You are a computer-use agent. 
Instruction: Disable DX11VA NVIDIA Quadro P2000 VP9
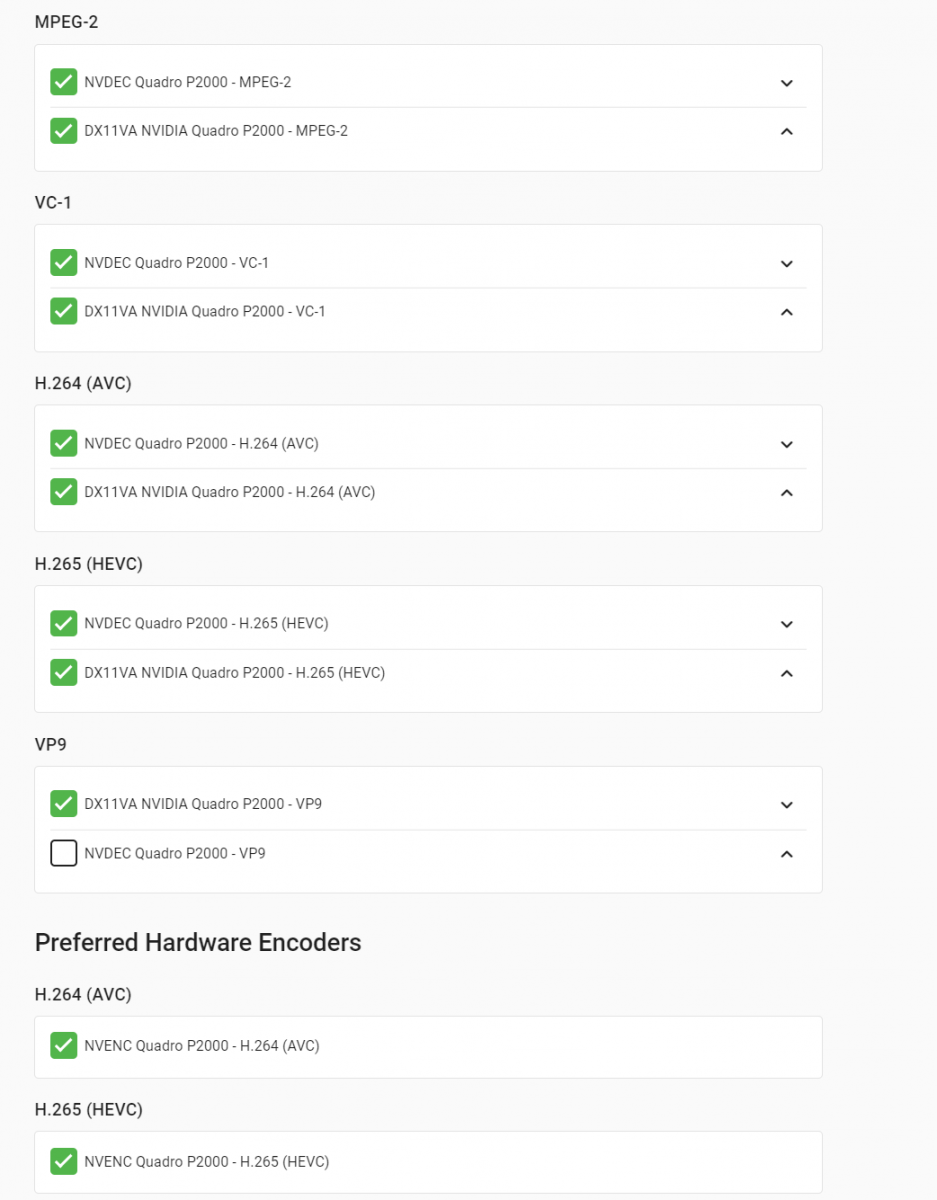click(64, 804)
